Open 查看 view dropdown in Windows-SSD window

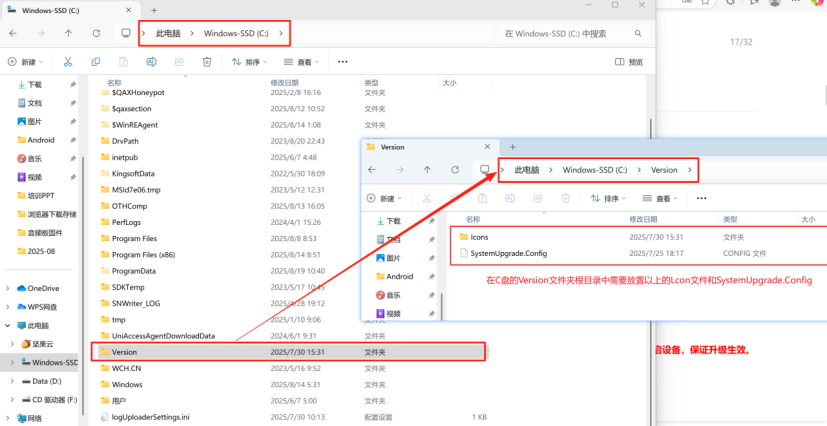(x=303, y=62)
